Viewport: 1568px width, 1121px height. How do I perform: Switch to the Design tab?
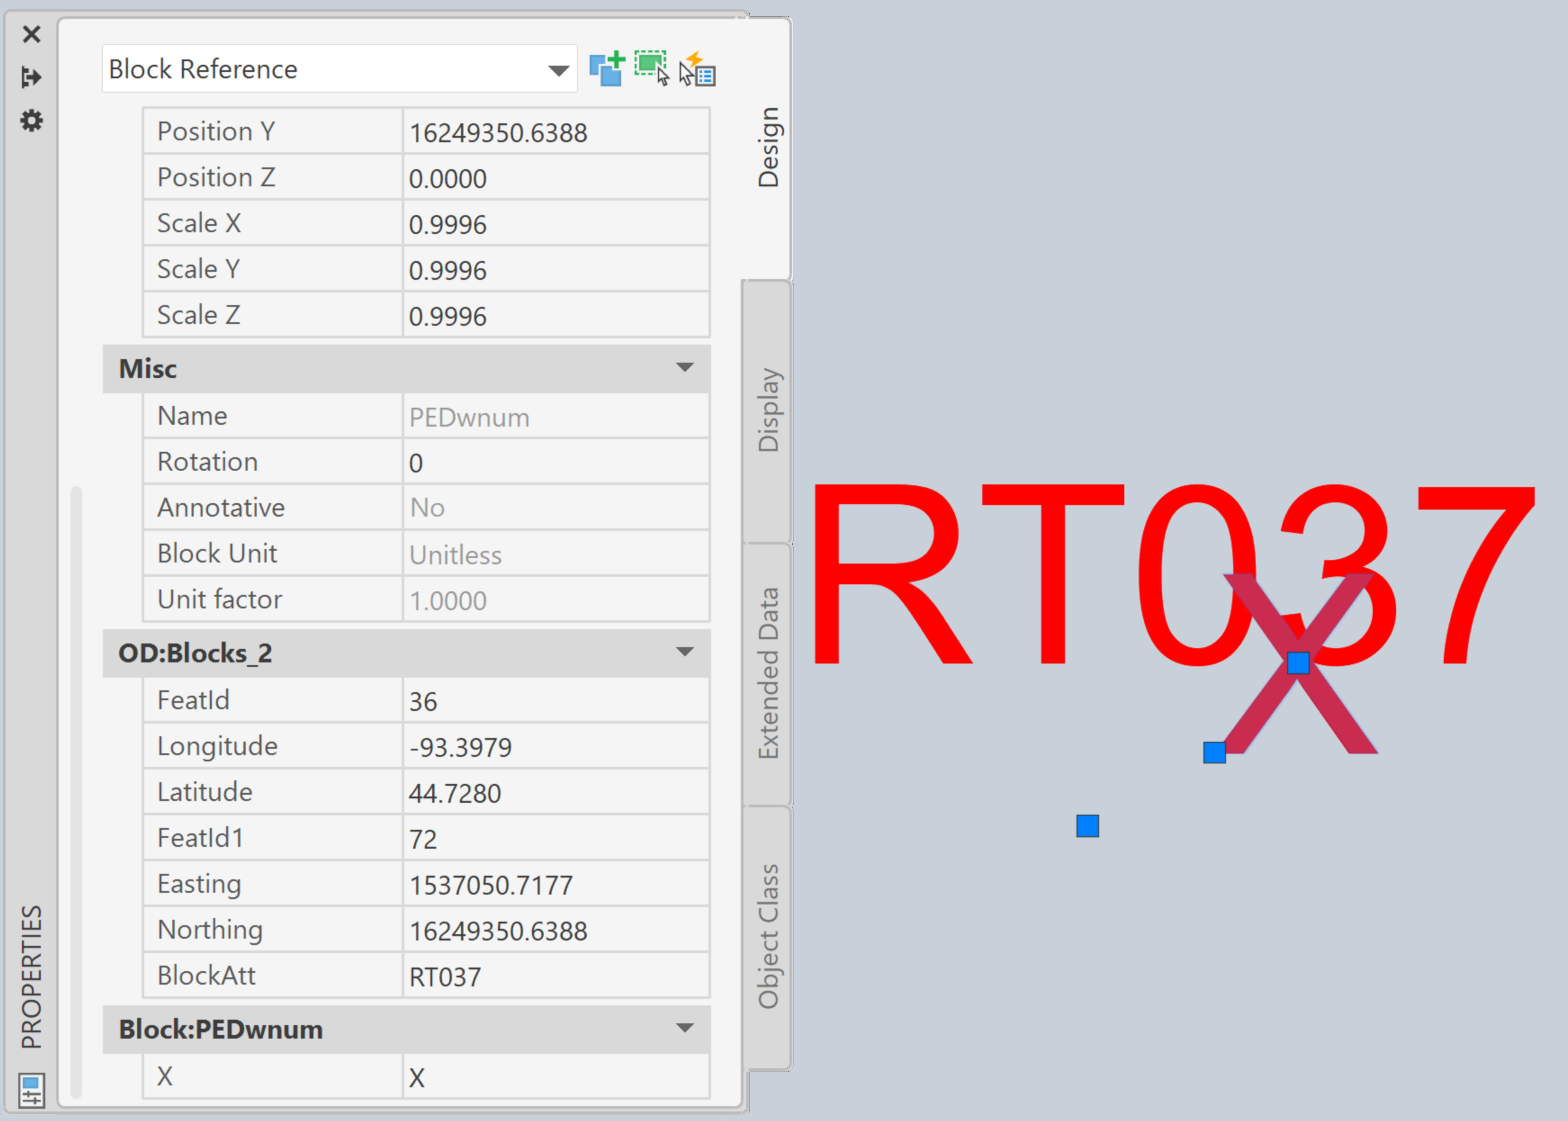tap(768, 148)
